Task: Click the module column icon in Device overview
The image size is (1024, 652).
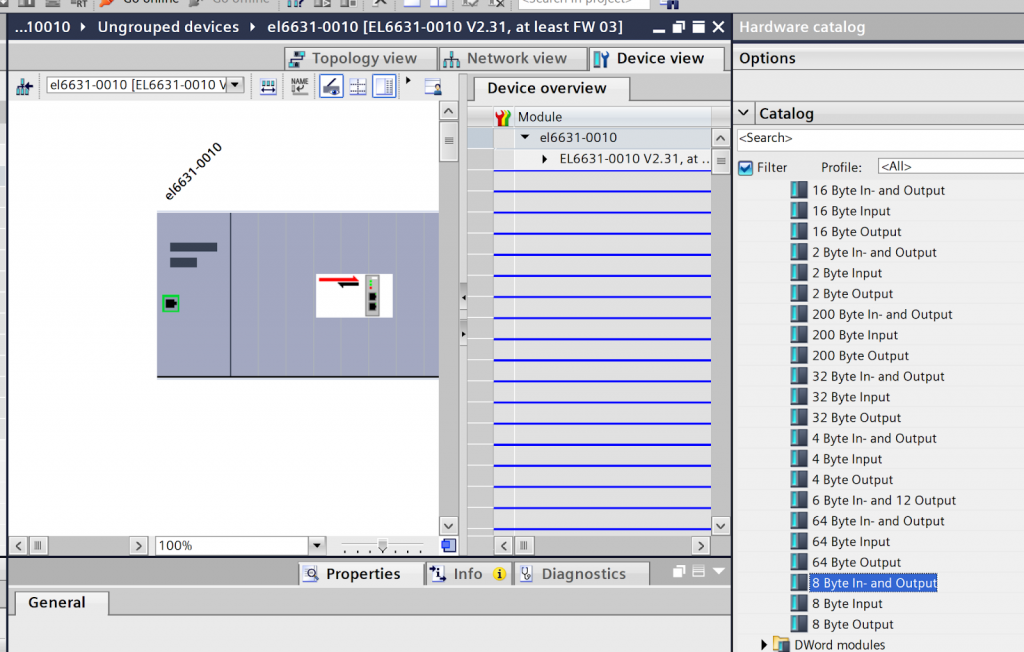Action: pos(503,117)
